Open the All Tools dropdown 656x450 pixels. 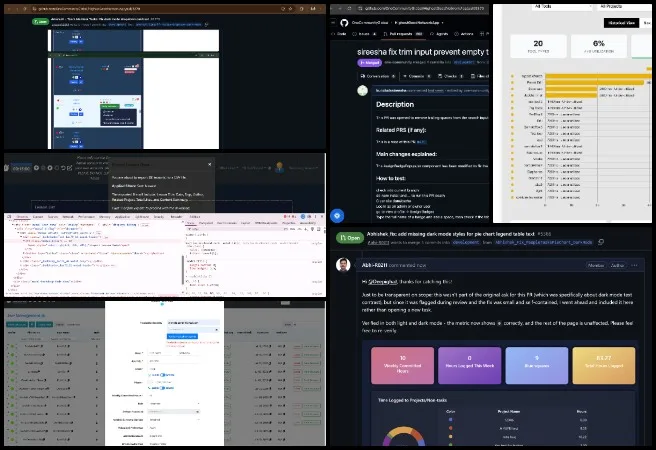(x=563, y=6)
